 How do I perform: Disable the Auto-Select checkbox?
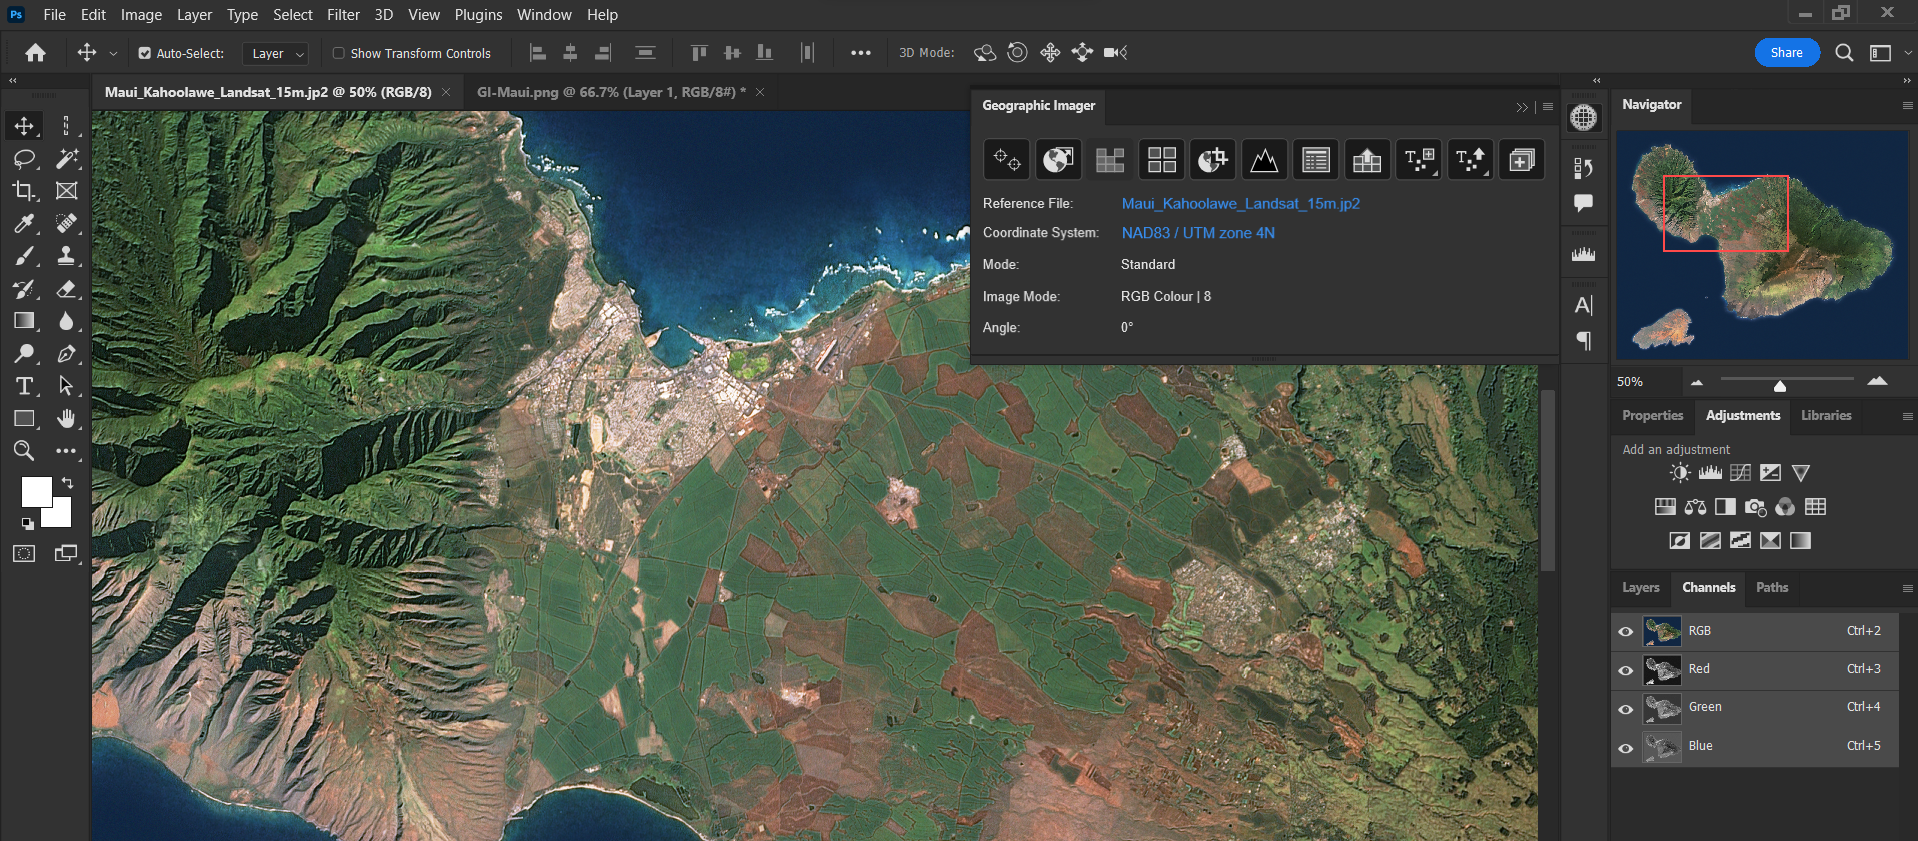[x=145, y=54]
